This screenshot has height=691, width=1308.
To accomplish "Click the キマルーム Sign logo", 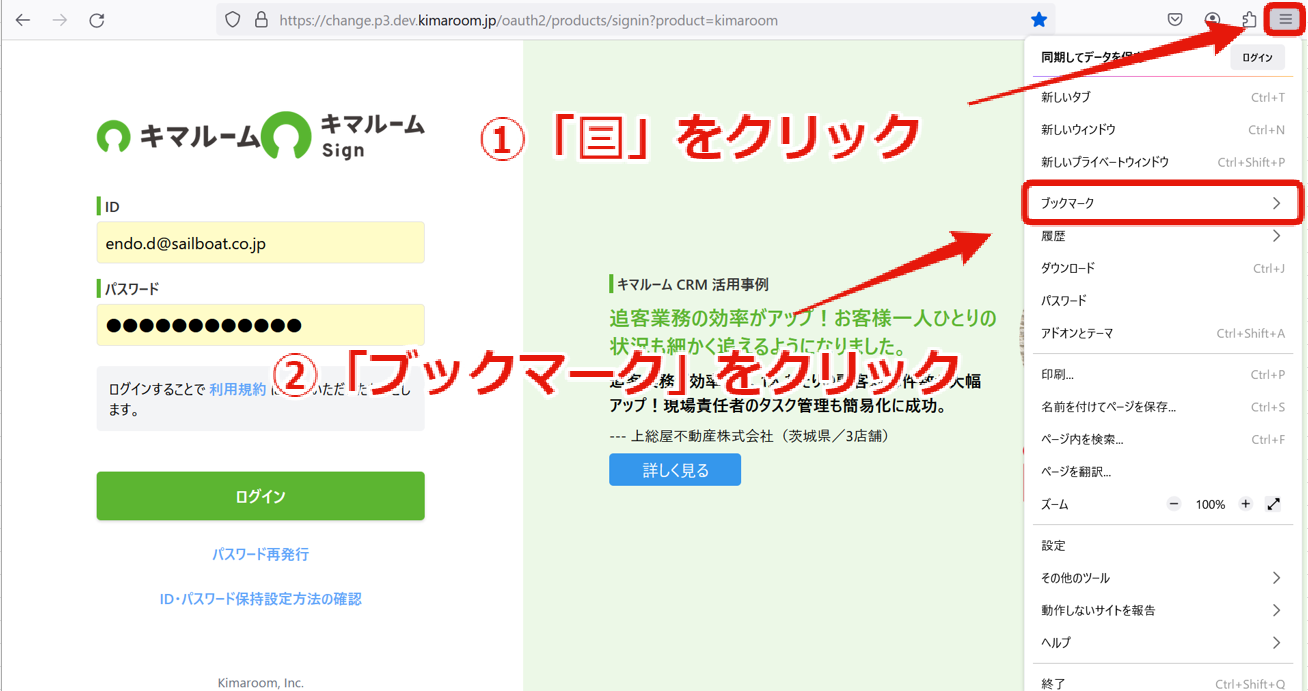I will (x=343, y=136).
